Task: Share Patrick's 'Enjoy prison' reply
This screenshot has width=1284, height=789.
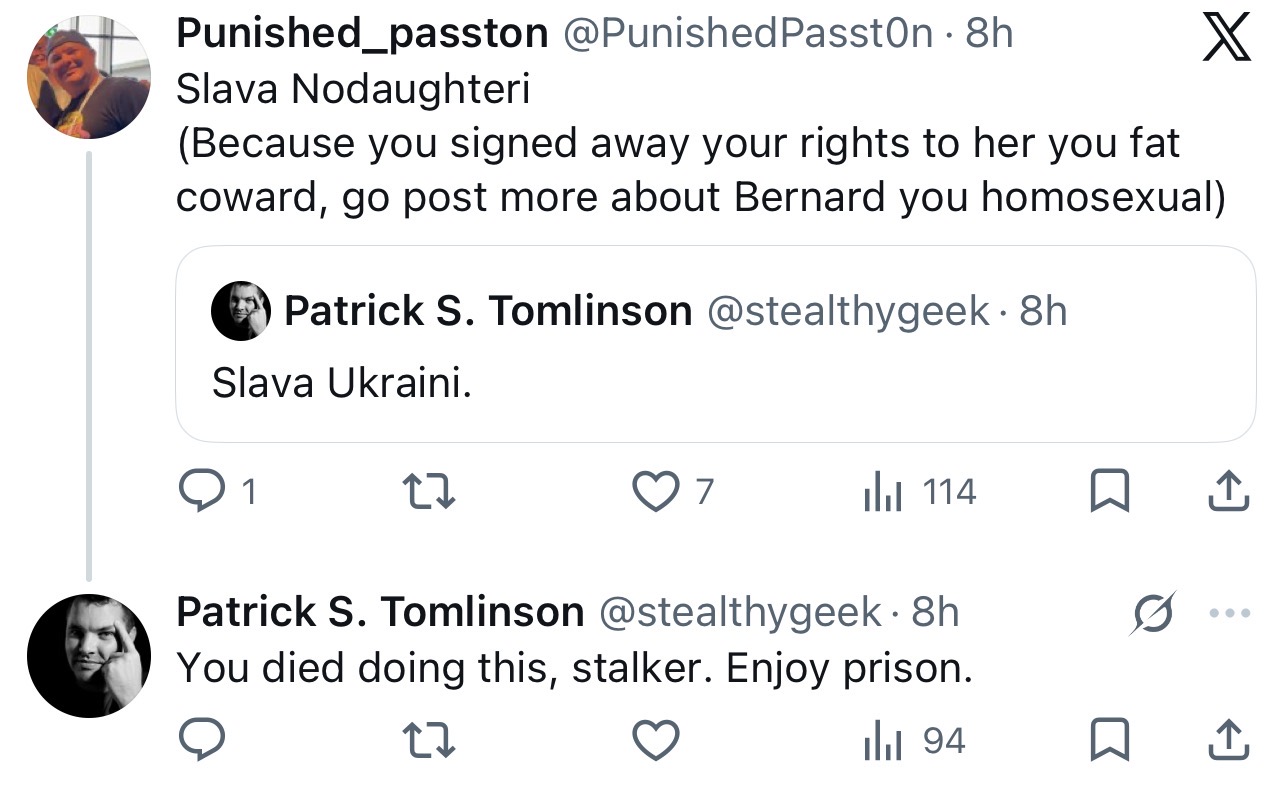Action: point(1228,741)
